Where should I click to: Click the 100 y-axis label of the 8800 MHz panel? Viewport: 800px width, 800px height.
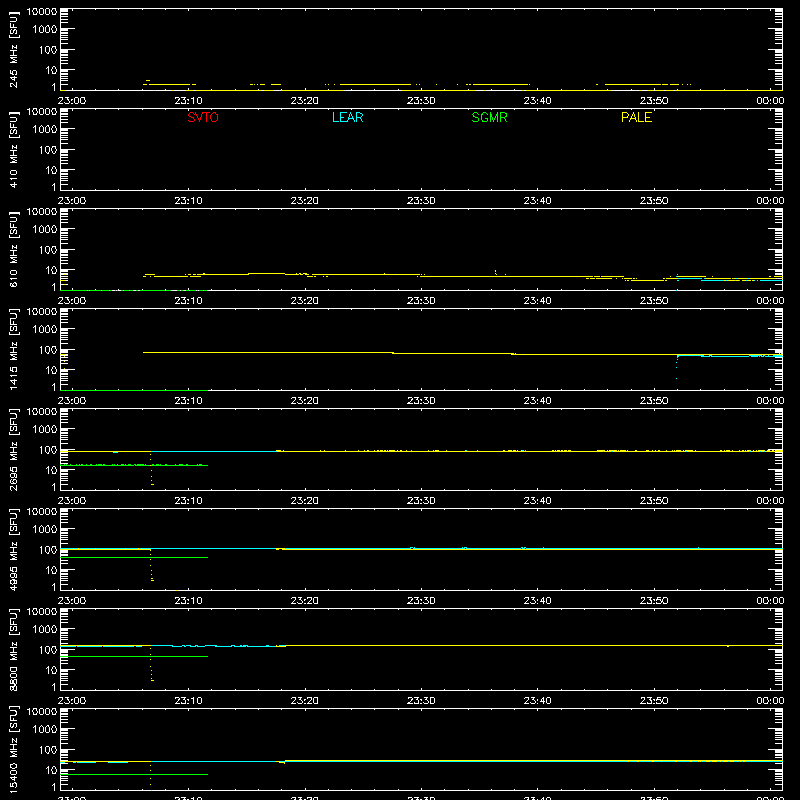click(48, 650)
